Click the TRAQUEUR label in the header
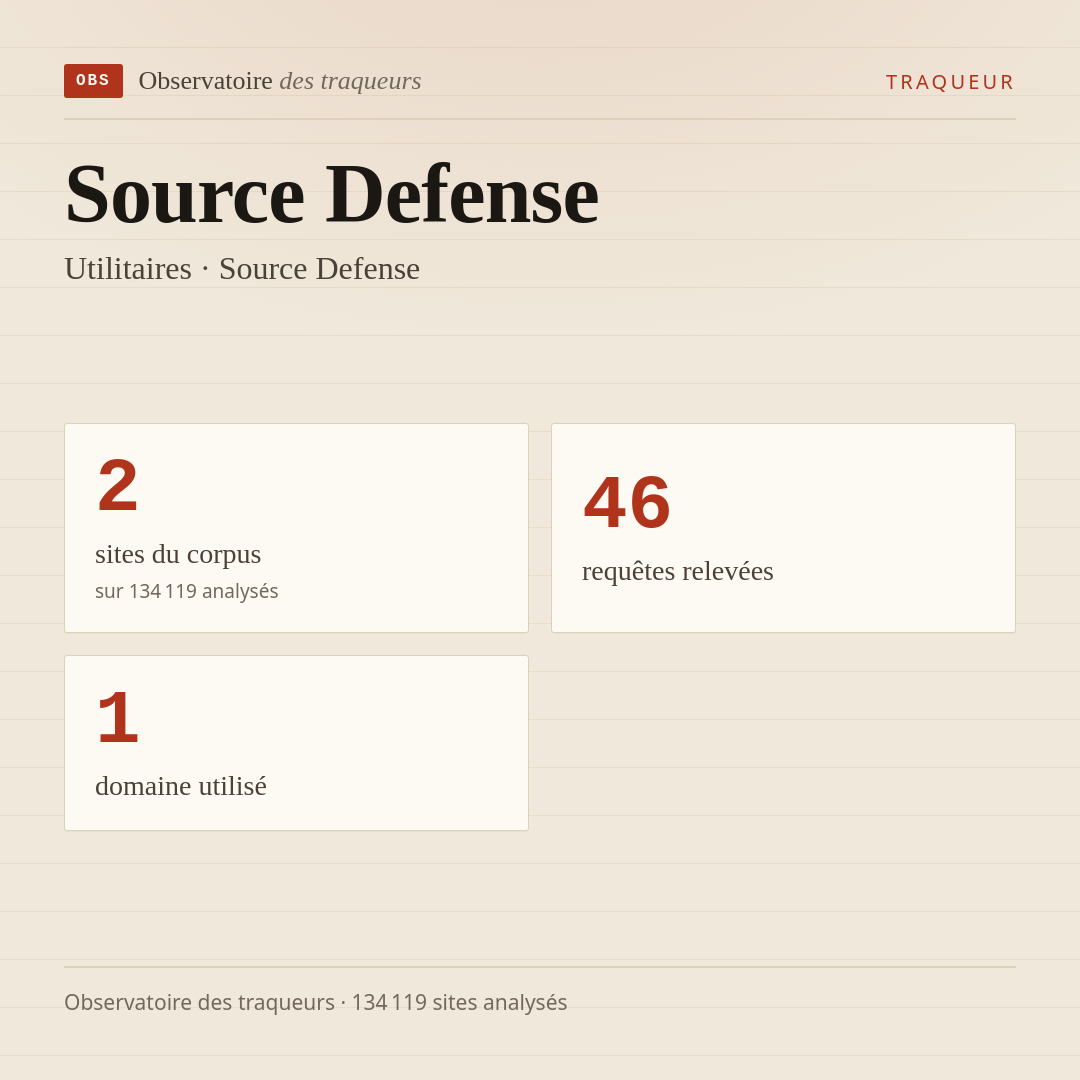 (950, 83)
